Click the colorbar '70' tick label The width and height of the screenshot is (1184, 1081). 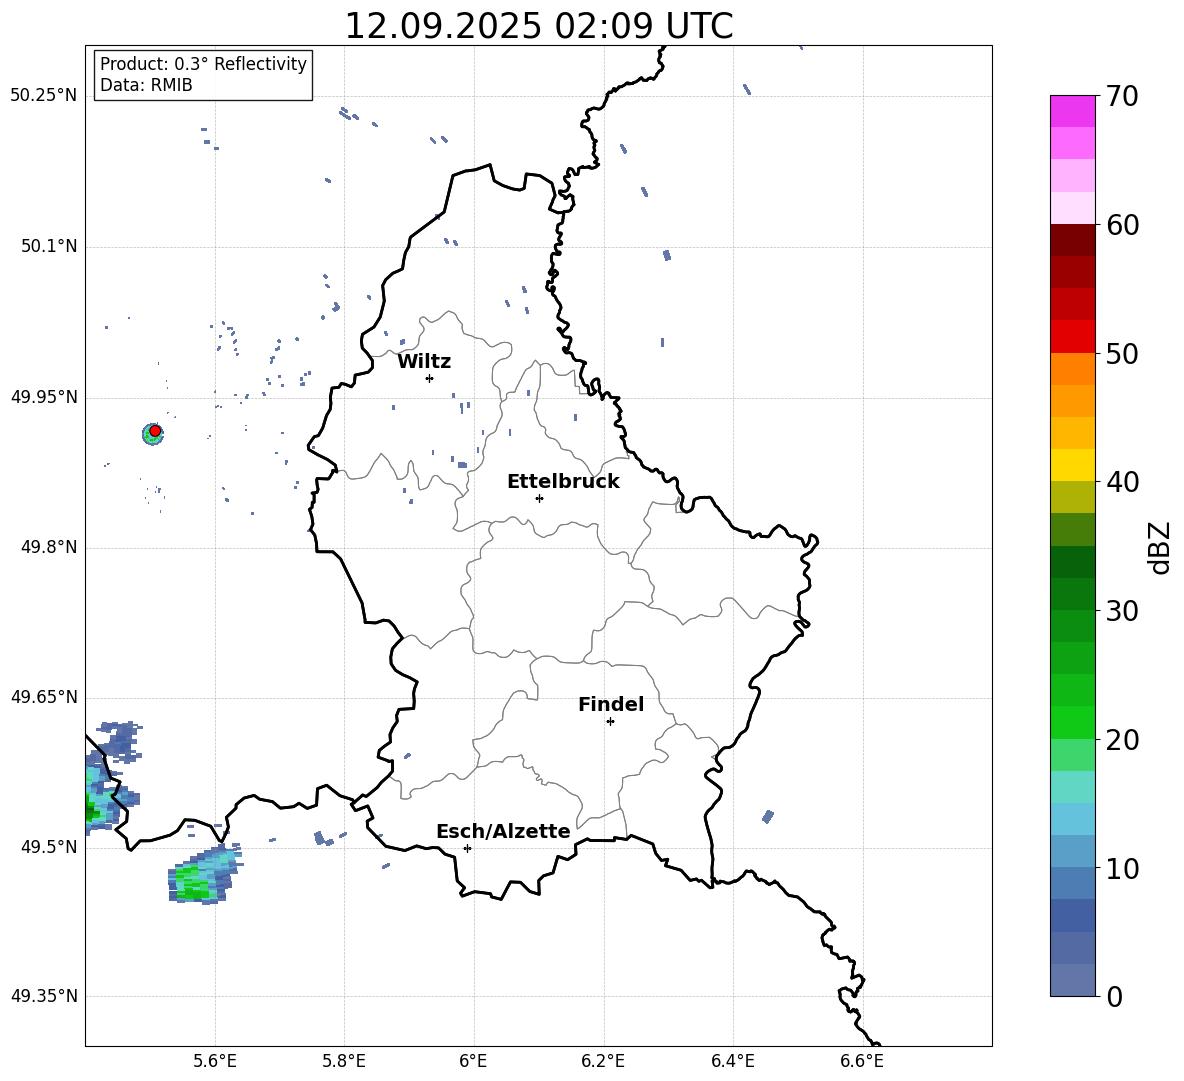[1122, 96]
